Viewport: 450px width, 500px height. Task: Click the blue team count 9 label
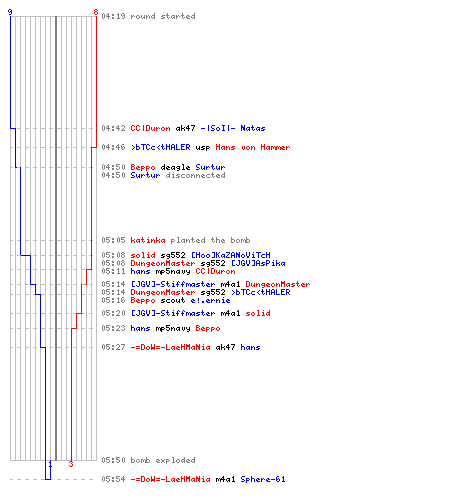10,12
